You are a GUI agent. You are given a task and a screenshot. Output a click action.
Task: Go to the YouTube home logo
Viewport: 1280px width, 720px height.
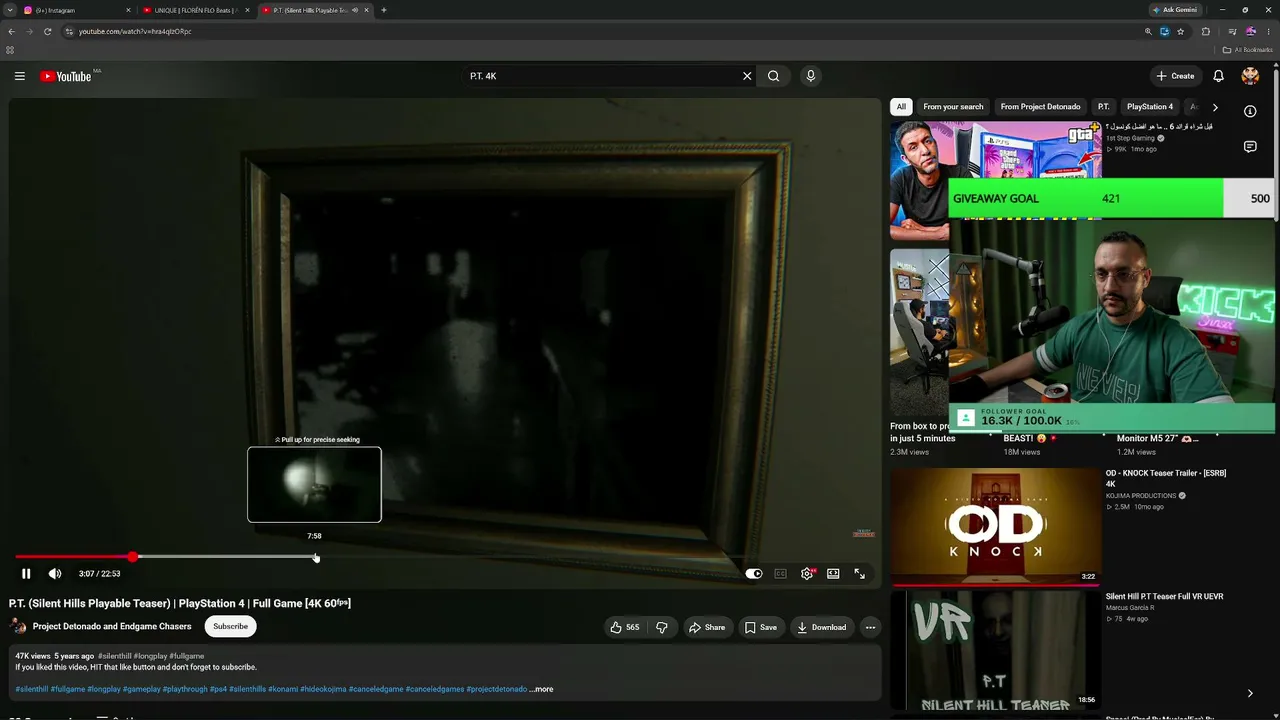[x=66, y=76]
